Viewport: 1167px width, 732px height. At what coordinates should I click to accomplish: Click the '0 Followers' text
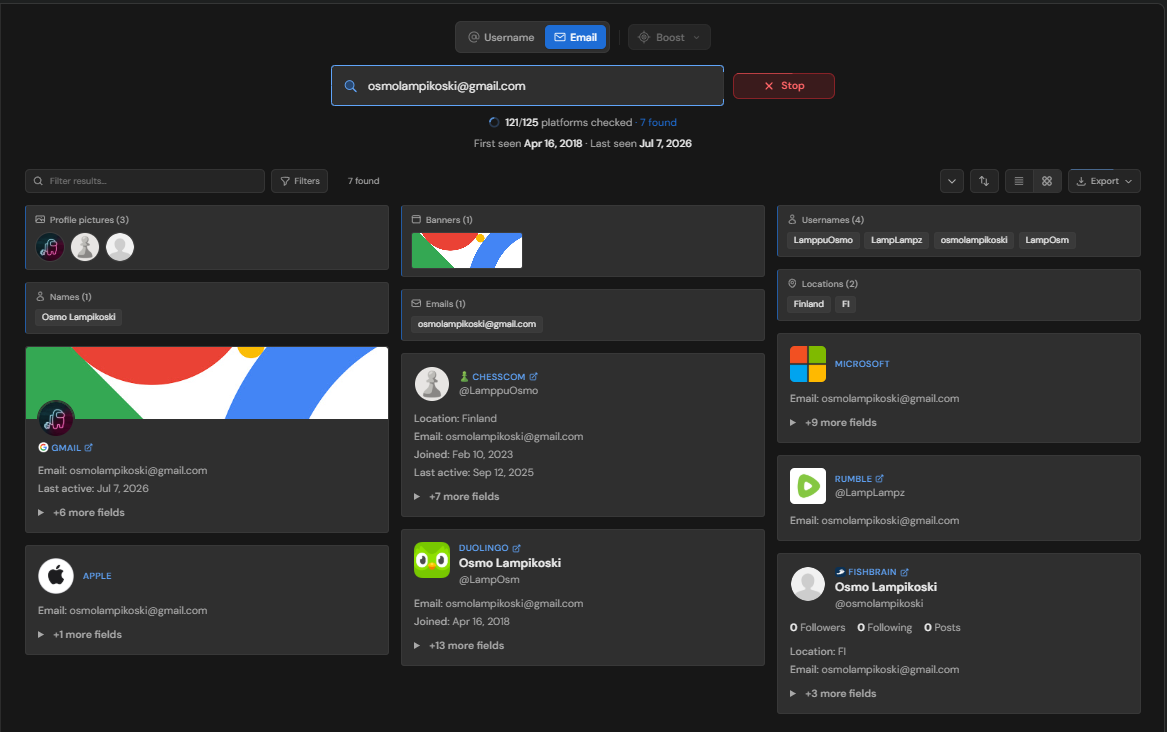817,628
